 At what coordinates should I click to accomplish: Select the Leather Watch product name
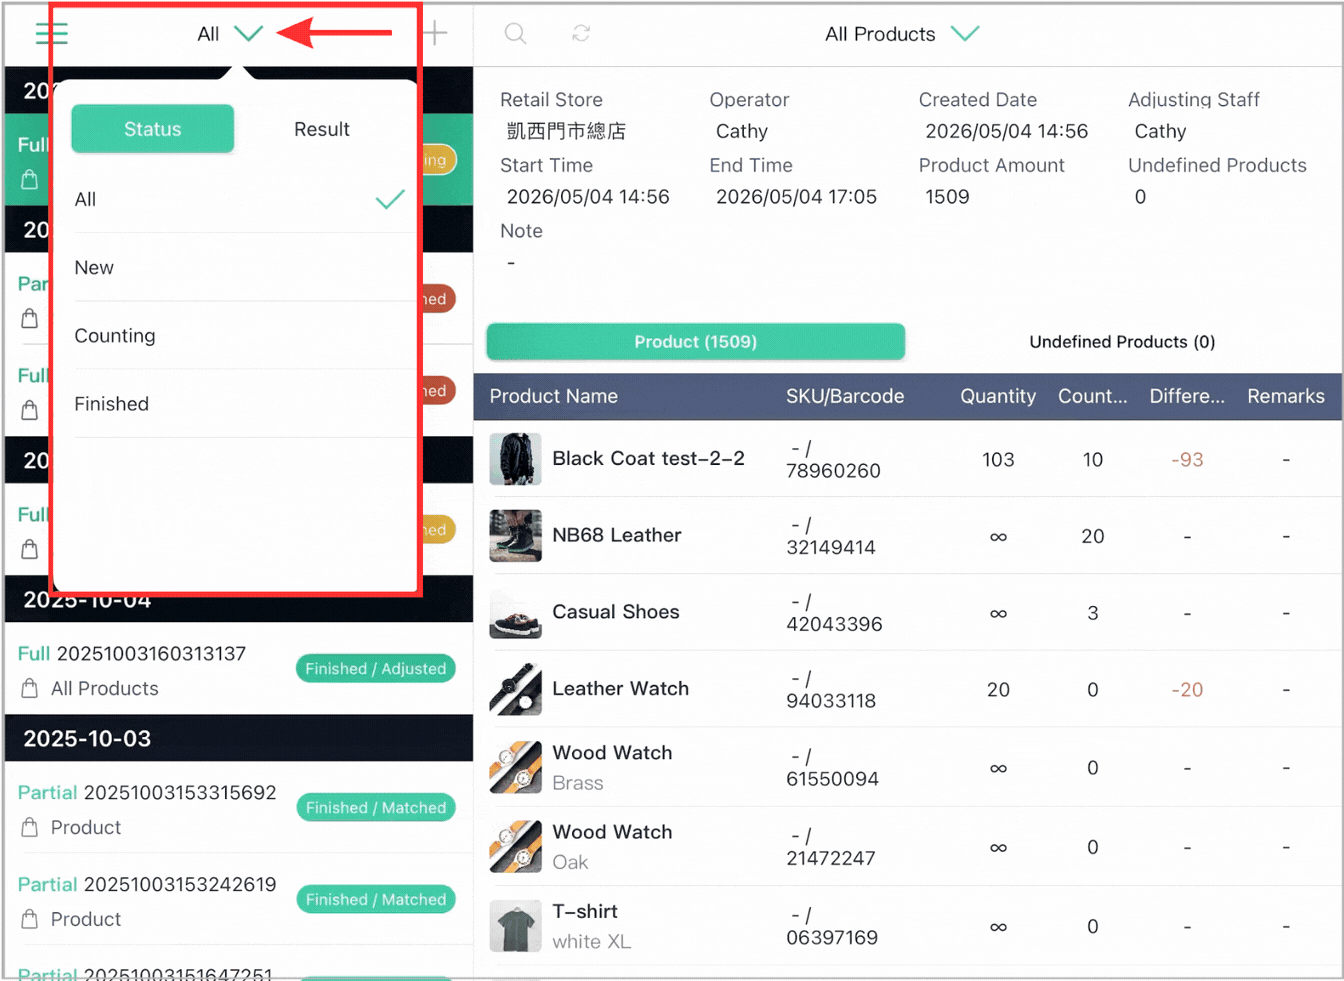(x=620, y=689)
